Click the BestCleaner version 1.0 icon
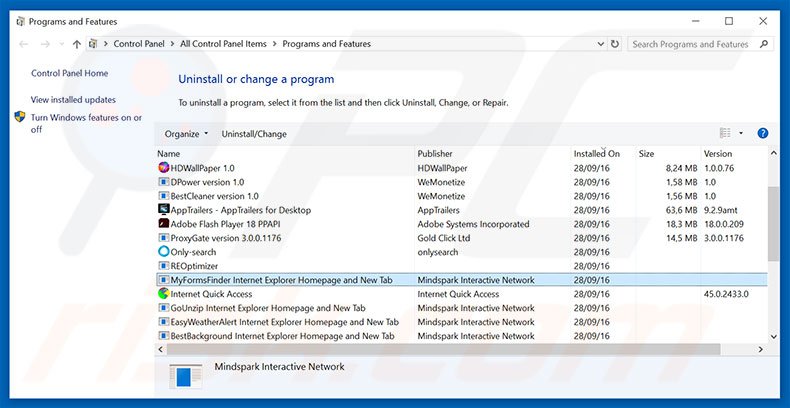The height and width of the screenshot is (408, 790). [x=163, y=196]
